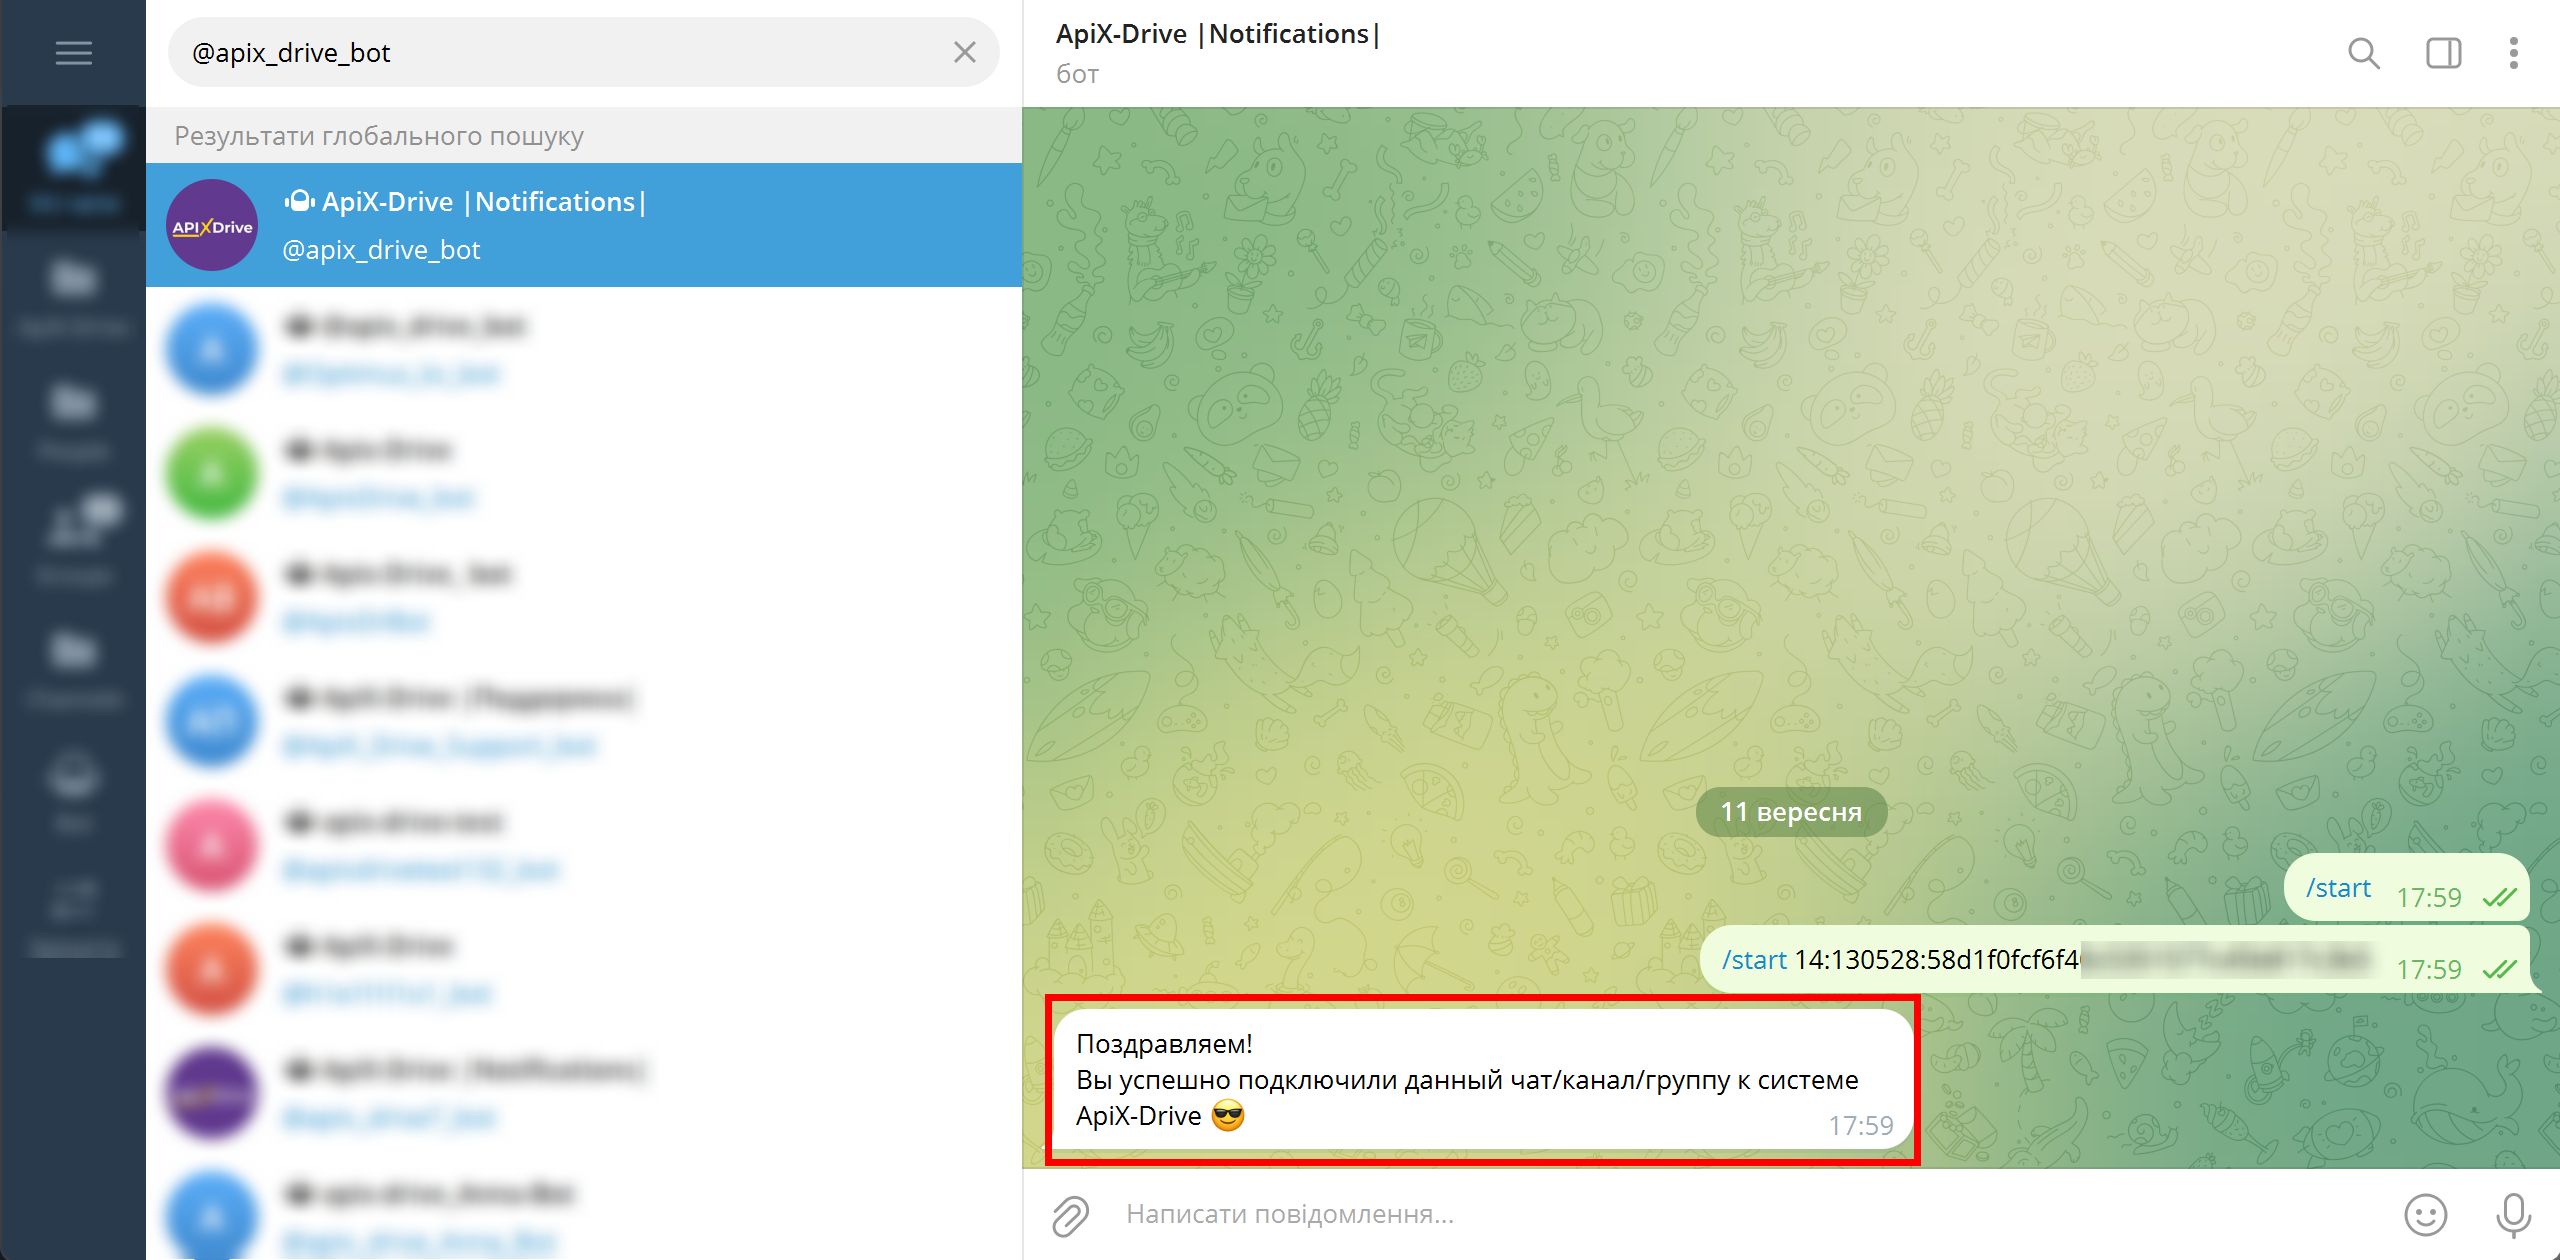Open chat header ApiX-Drive |Notifications| title
Viewport: 2560px width, 1260px height.
(x=1218, y=34)
